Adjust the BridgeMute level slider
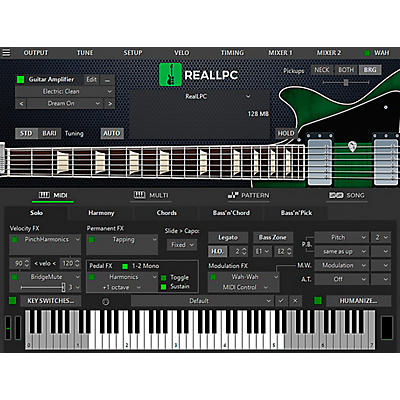This screenshot has width=400, height=400. 43,287
